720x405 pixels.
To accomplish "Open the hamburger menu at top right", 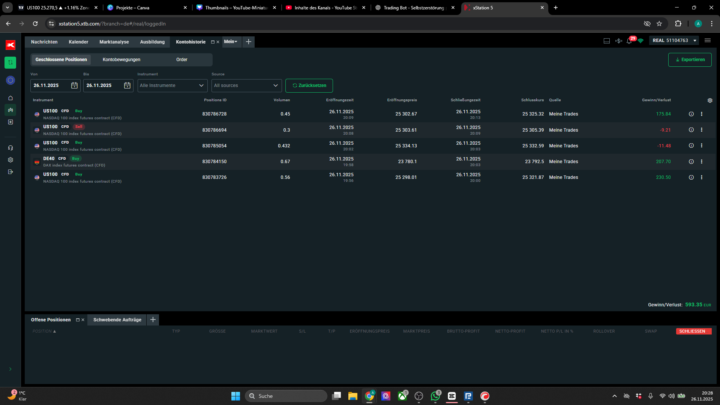I will click(x=708, y=40).
